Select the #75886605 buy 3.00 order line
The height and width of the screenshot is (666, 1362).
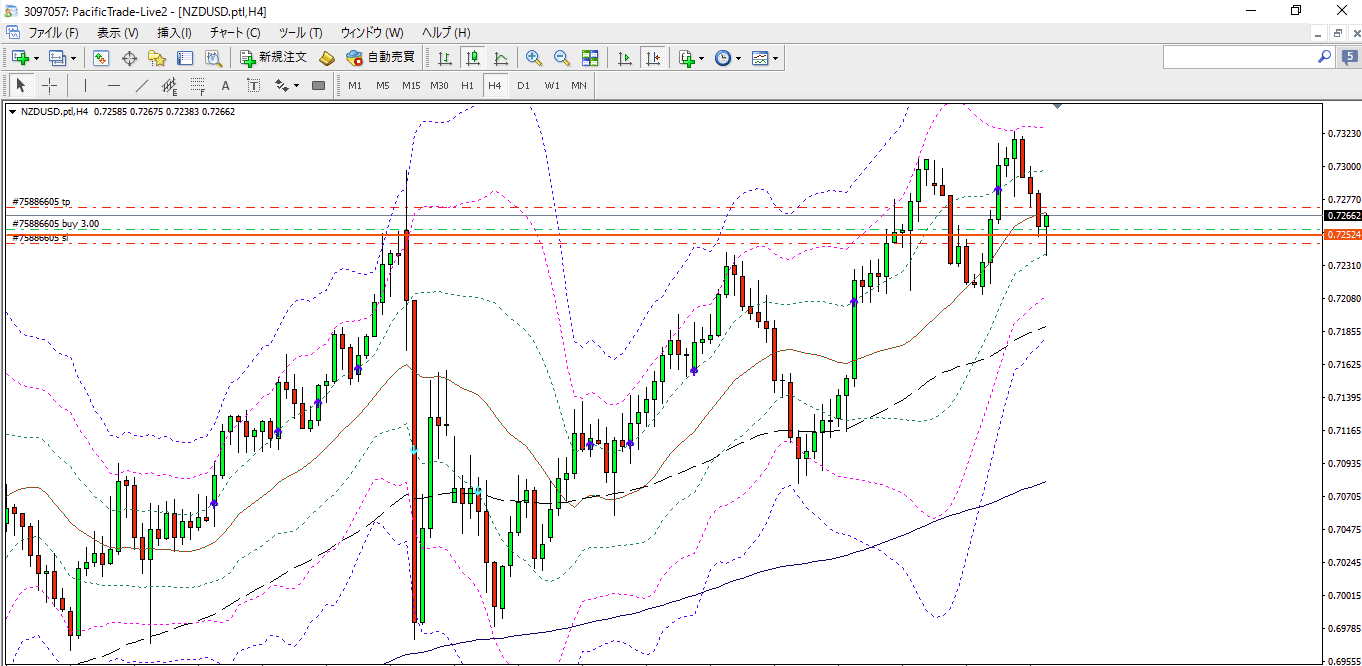click(55, 224)
